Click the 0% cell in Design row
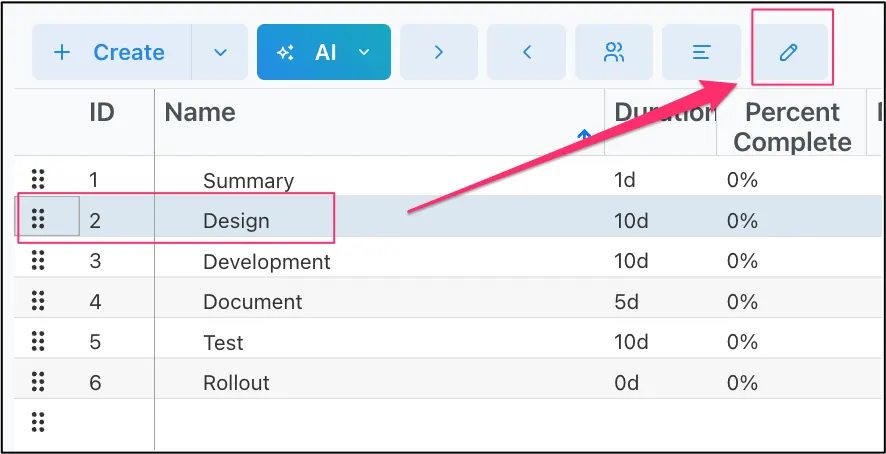 coord(742,220)
